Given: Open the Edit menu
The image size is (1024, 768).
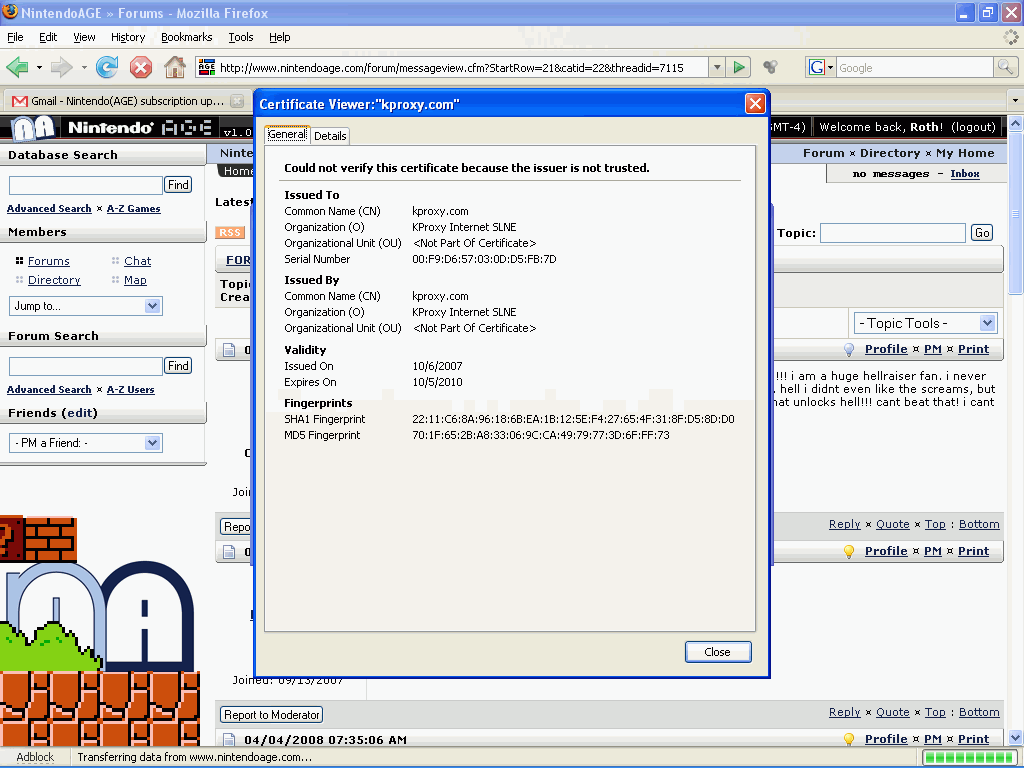Looking at the screenshot, I should tap(48, 37).
